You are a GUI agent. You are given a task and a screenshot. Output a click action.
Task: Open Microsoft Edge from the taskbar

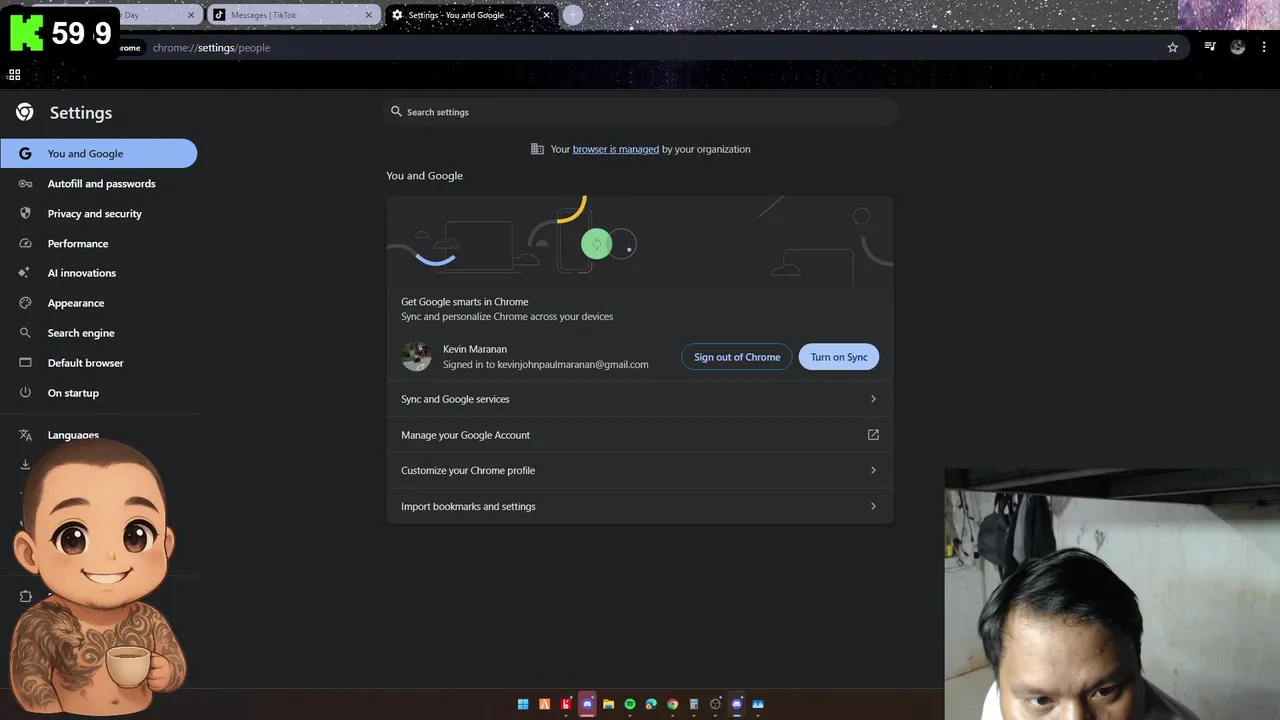click(x=651, y=704)
